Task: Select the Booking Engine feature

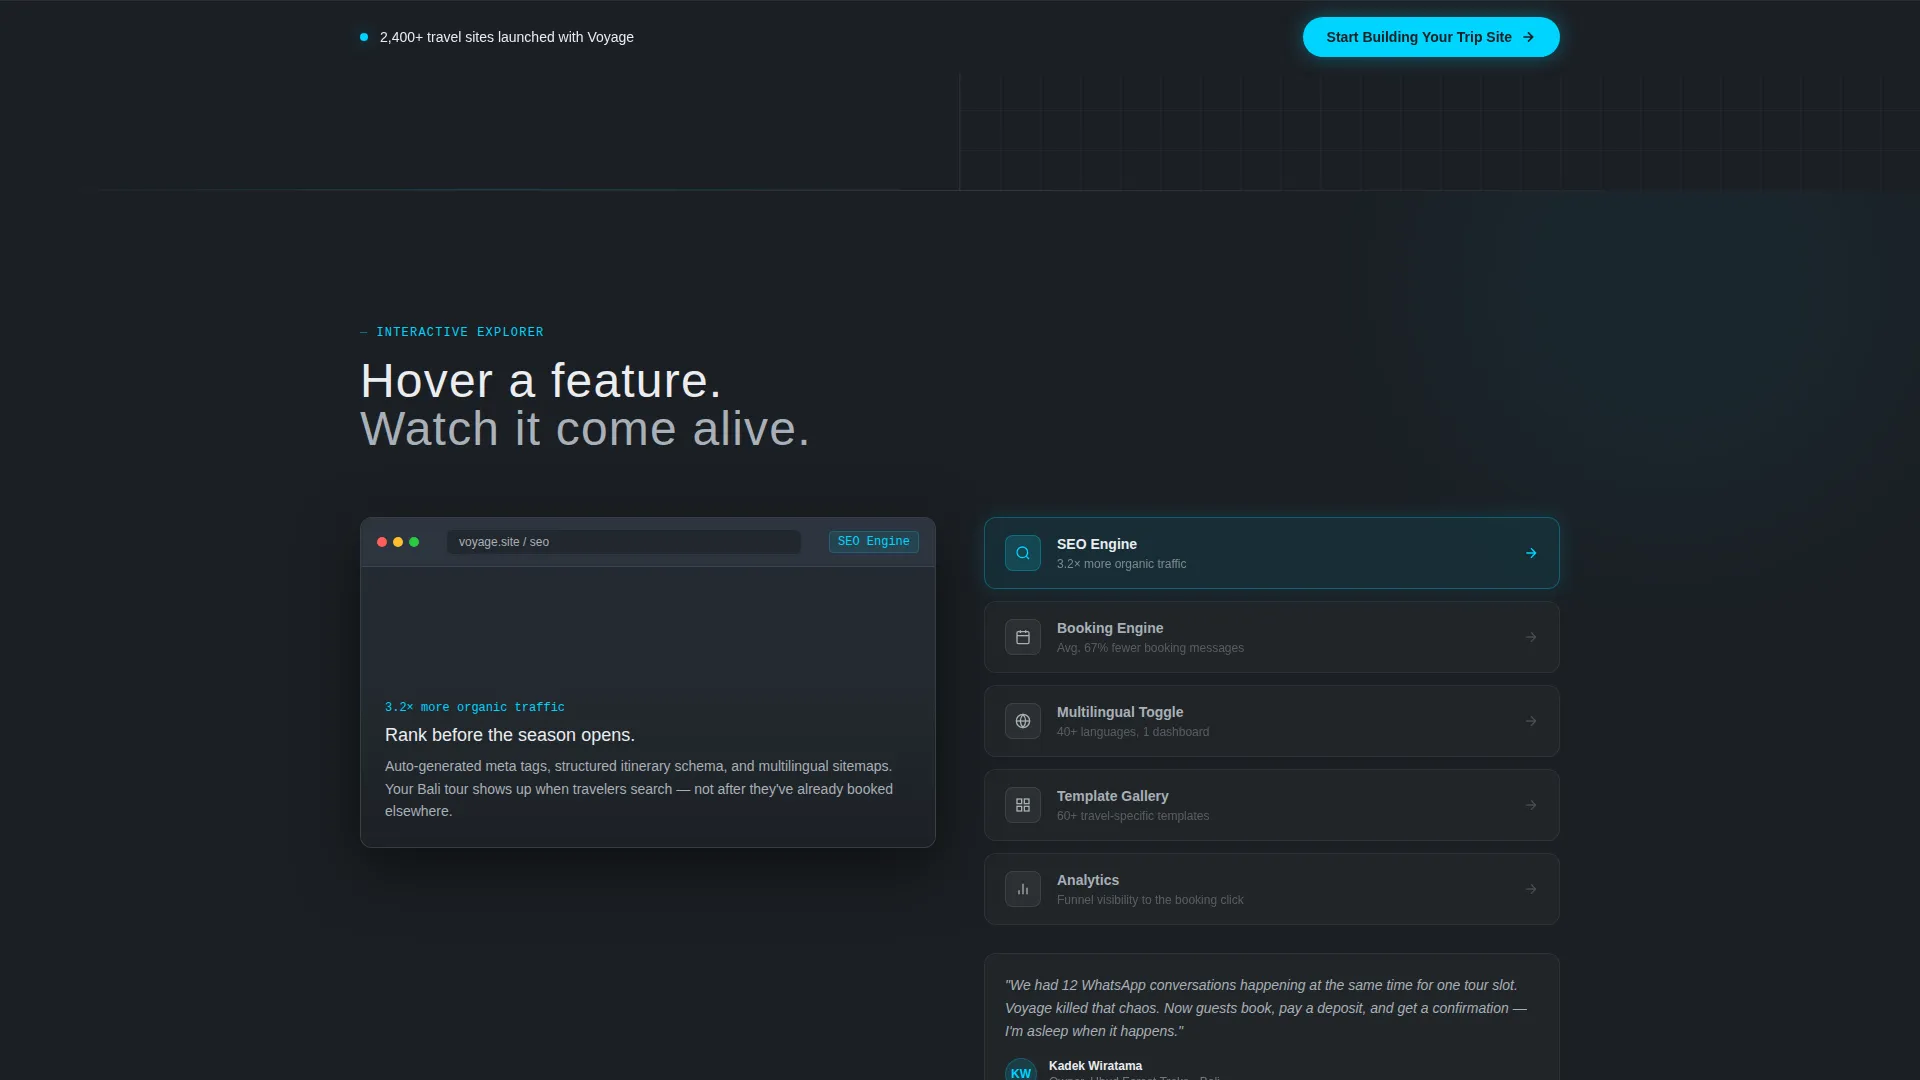Action: [1271, 637]
